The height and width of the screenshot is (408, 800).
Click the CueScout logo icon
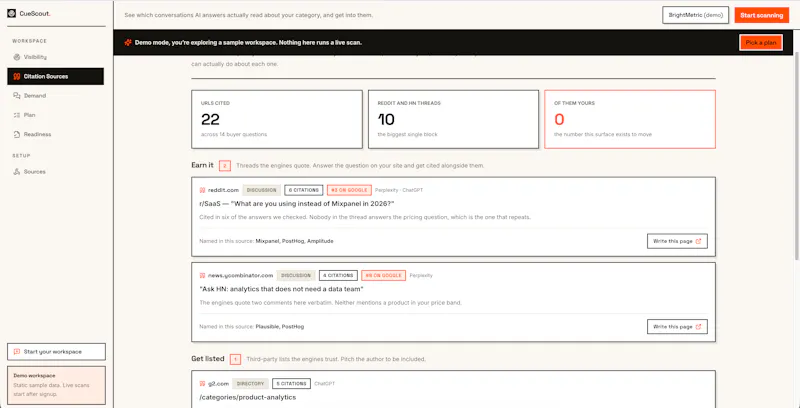coord(11,14)
